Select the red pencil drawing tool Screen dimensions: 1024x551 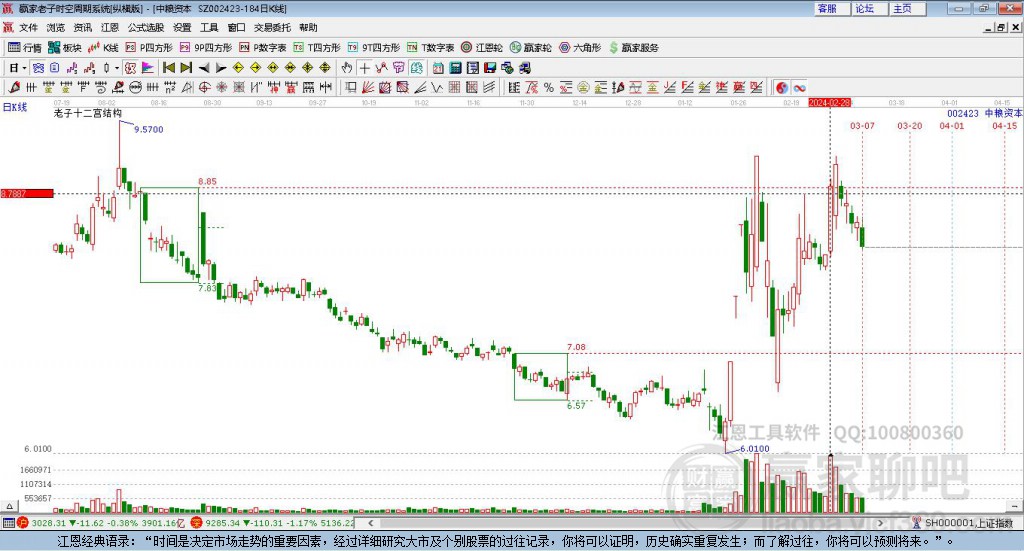(x=14, y=87)
